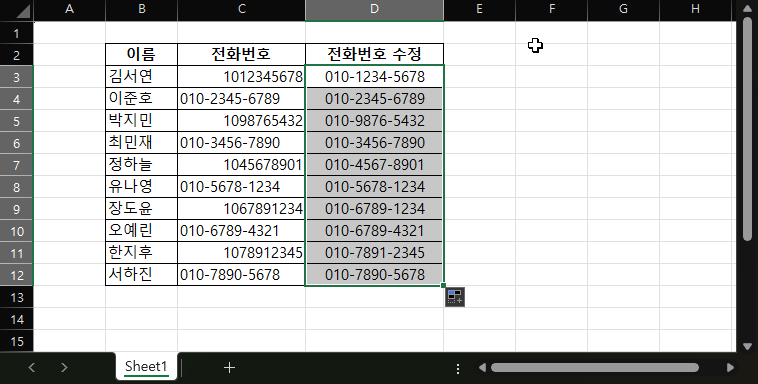Click cell containing 1078912345
Image resolution: width=758 pixels, height=384 pixels.
(x=242, y=252)
